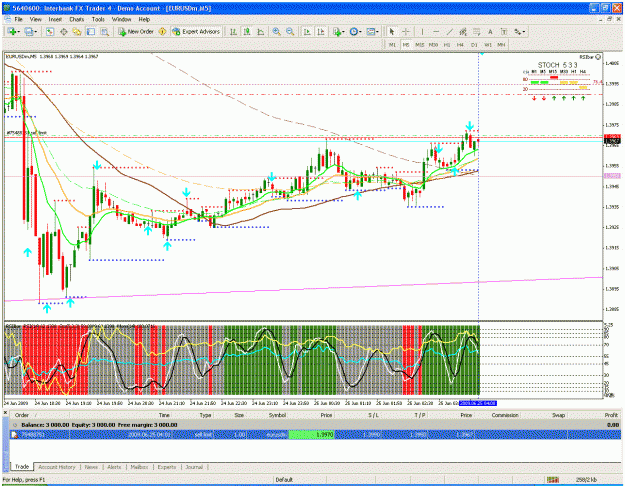Click the Balance: 3 000.00 summary row

[315, 425]
